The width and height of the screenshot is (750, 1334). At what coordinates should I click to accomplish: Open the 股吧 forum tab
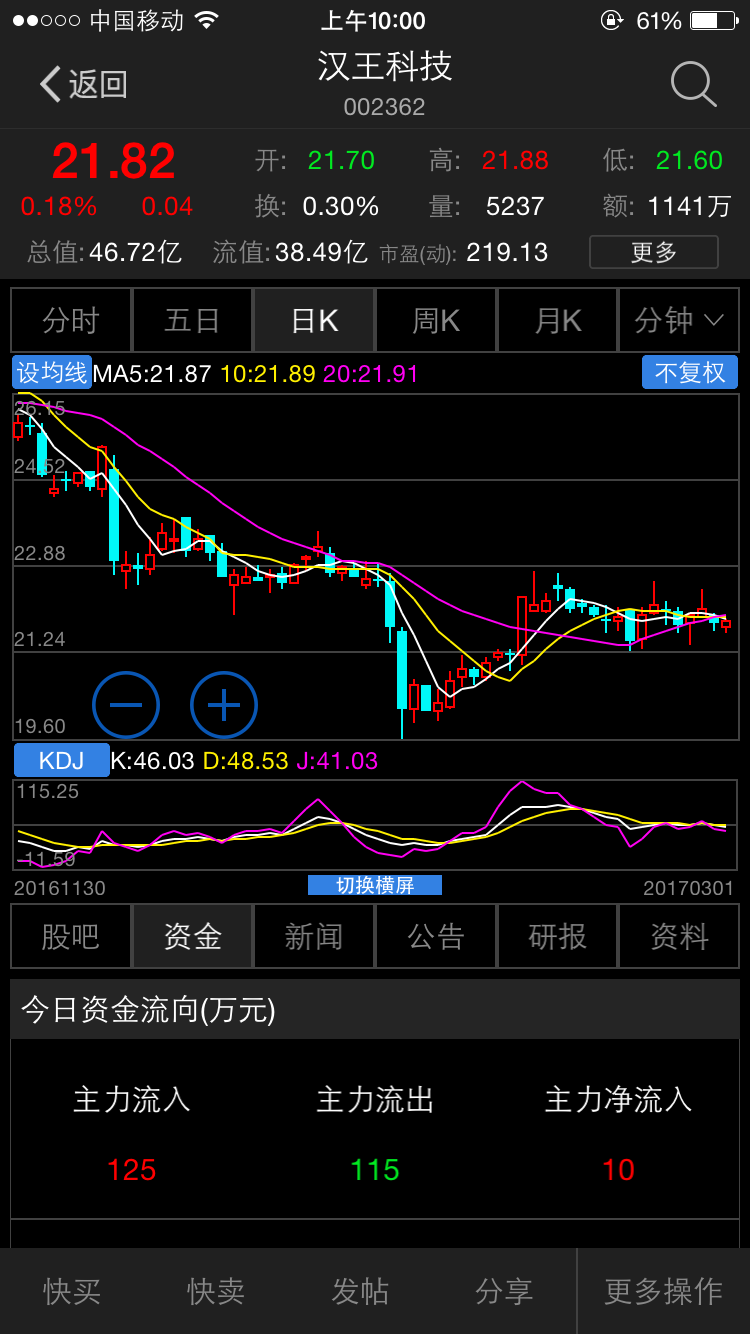[x=71, y=937]
